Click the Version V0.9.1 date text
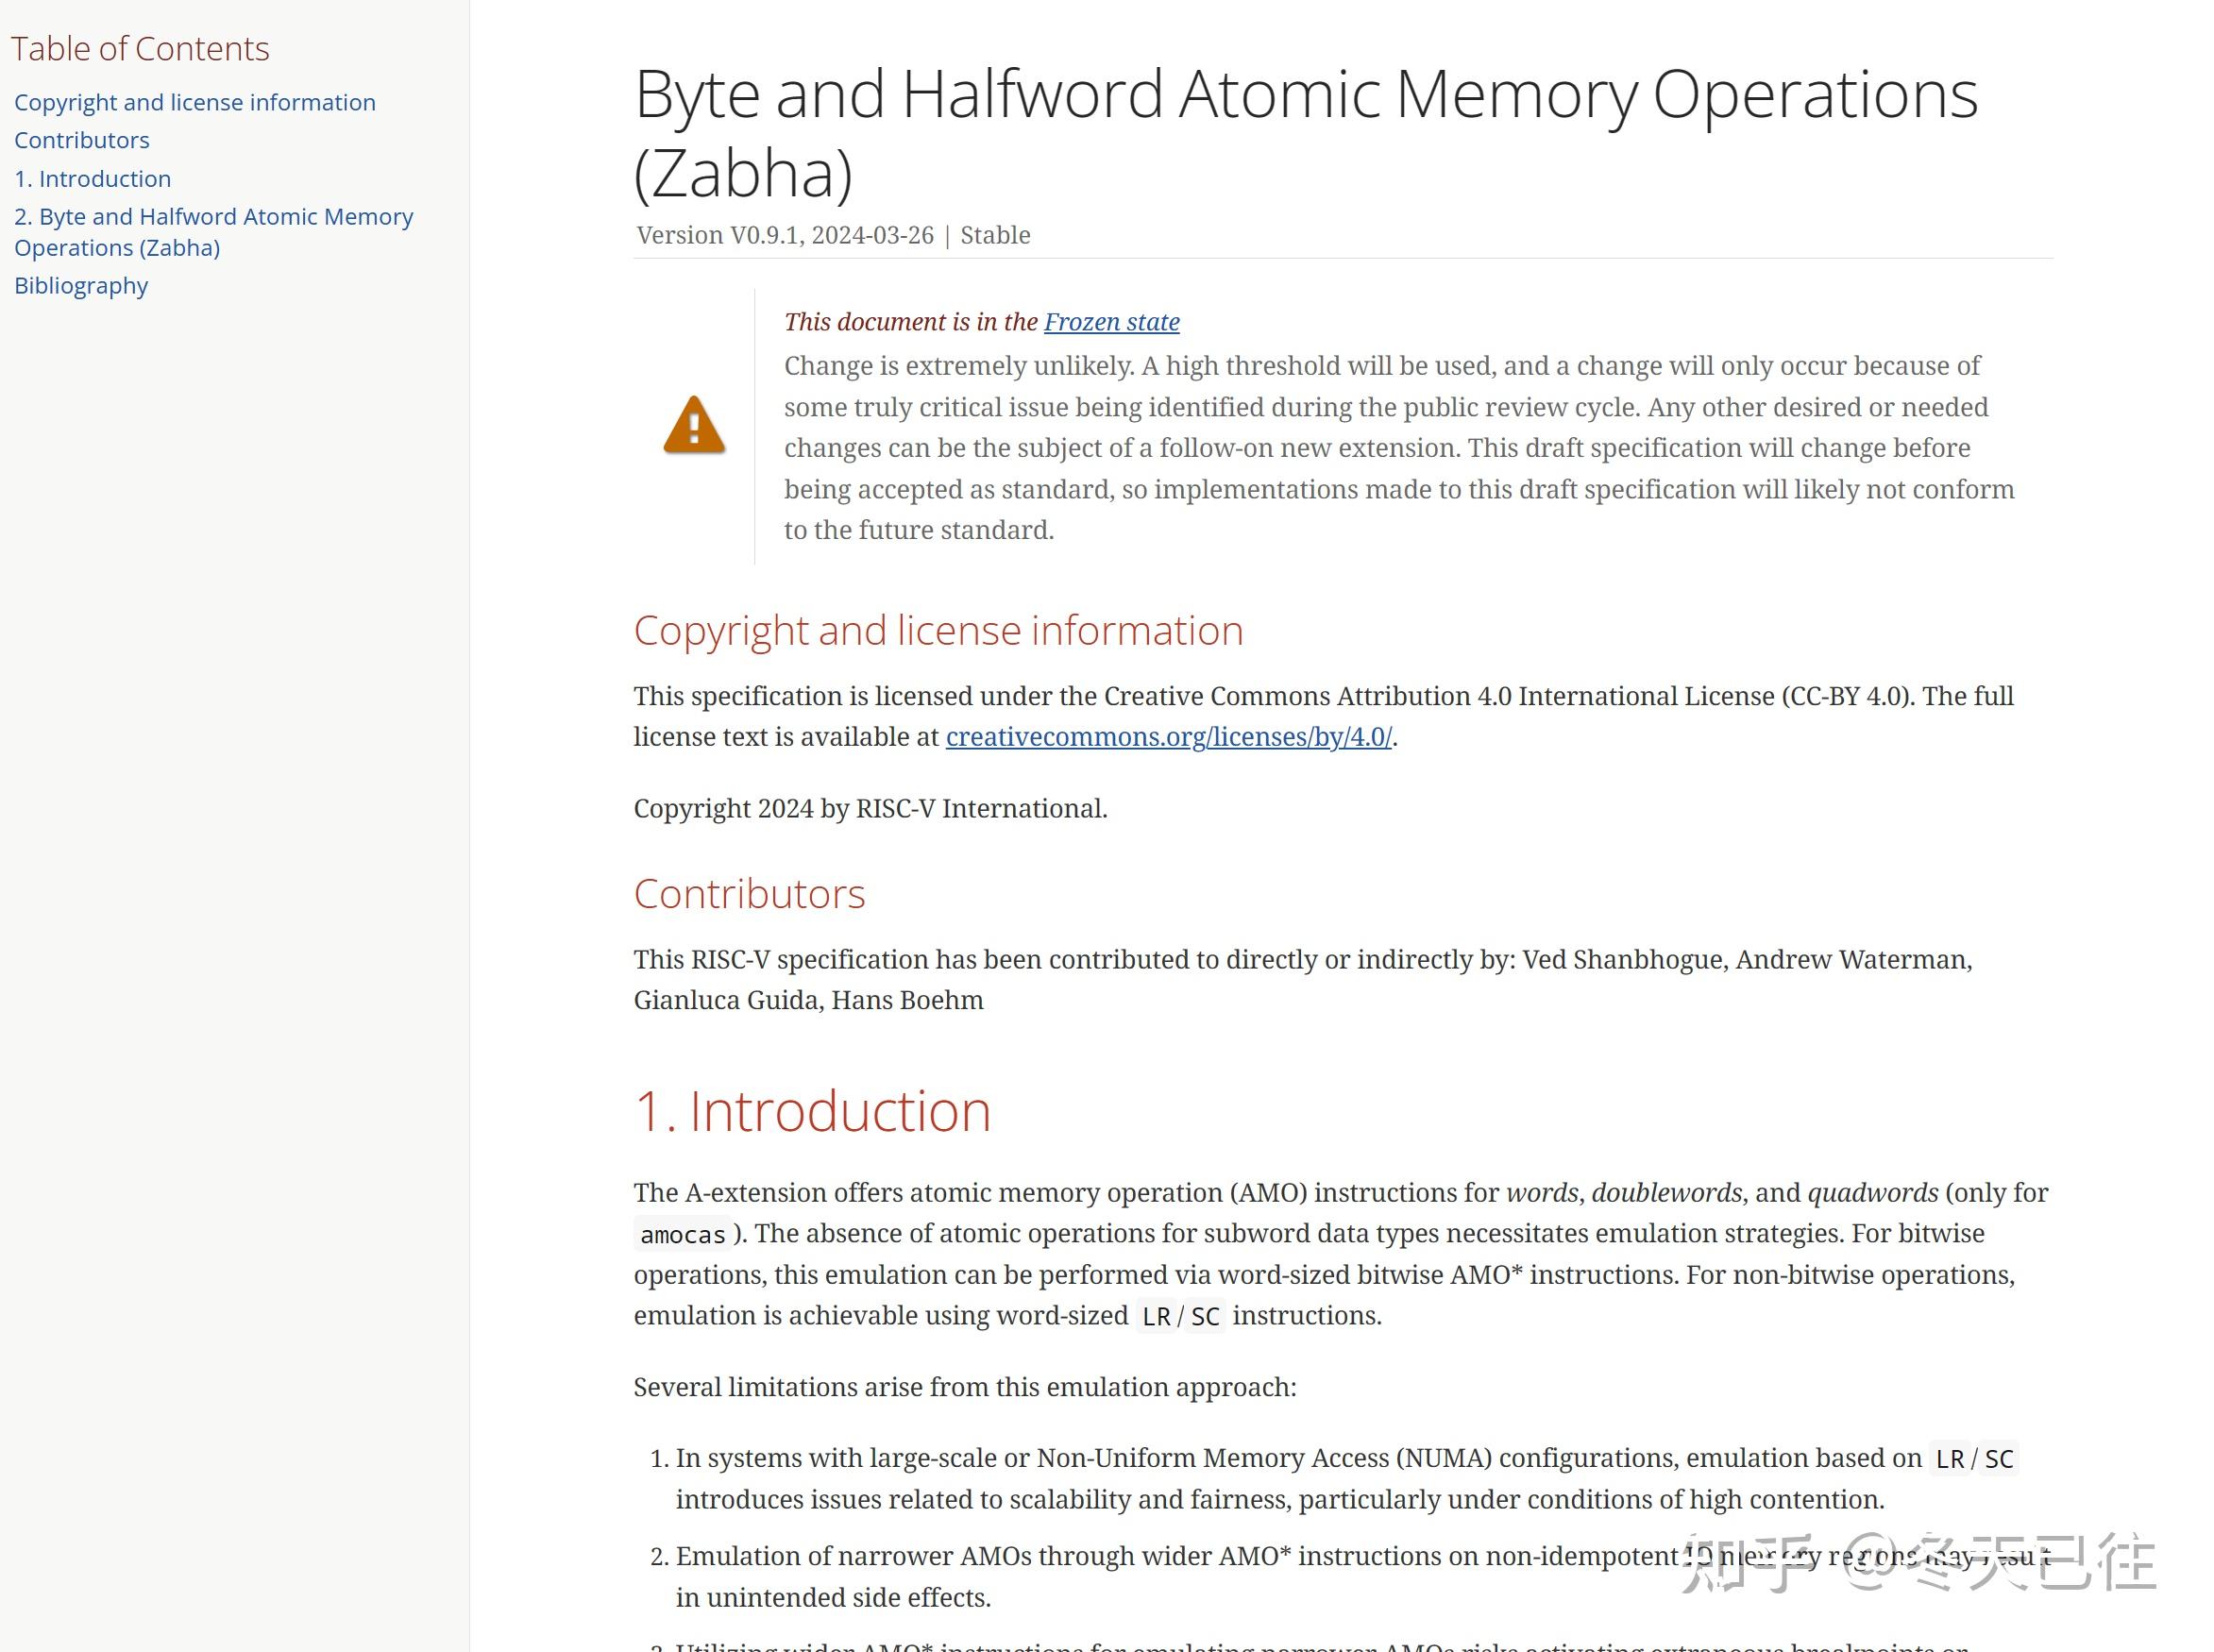2214x1652 pixels. [785, 235]
